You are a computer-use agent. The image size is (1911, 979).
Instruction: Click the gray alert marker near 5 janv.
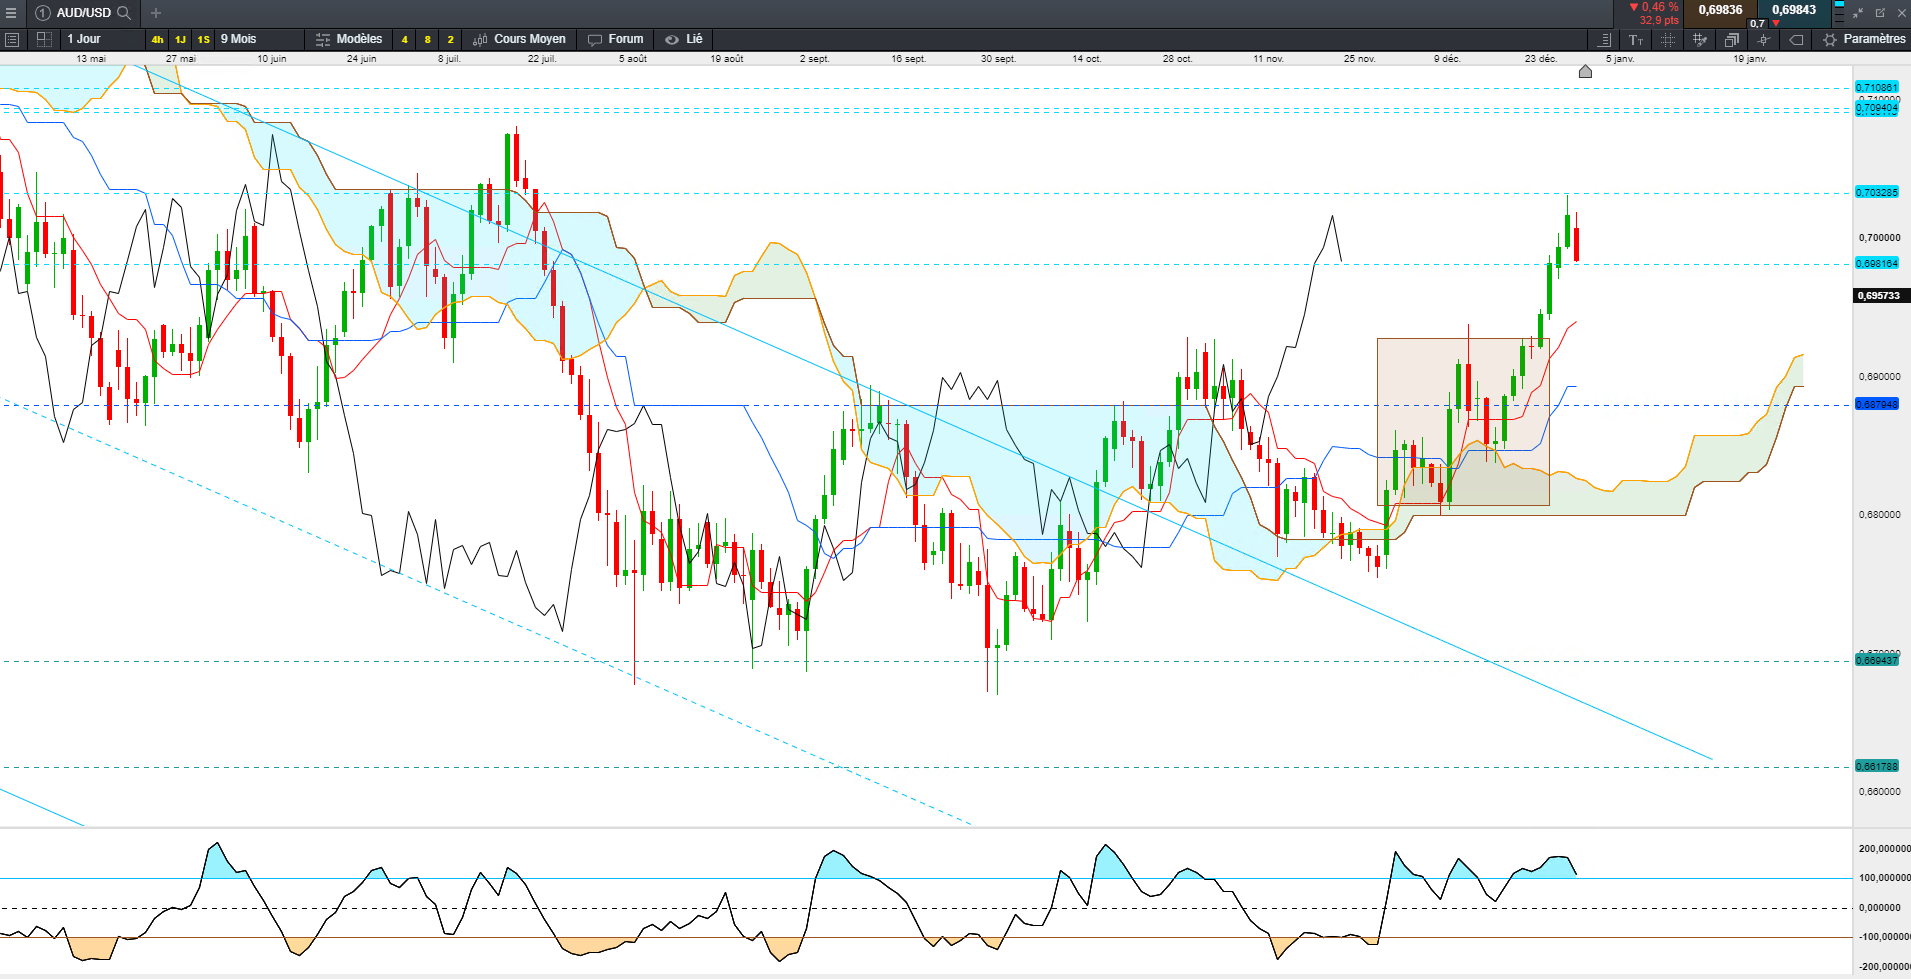click(x=1585, y=71)
